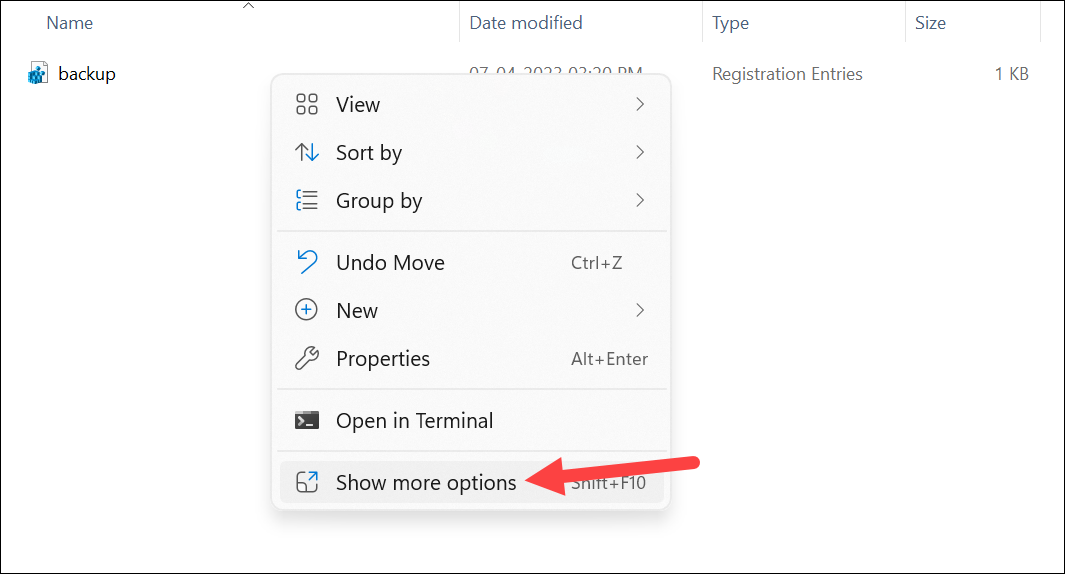Image resolution: width=1065 pixels, height=574 pixels.
Task: Click the View grid icon
Action: coord(306,104)
